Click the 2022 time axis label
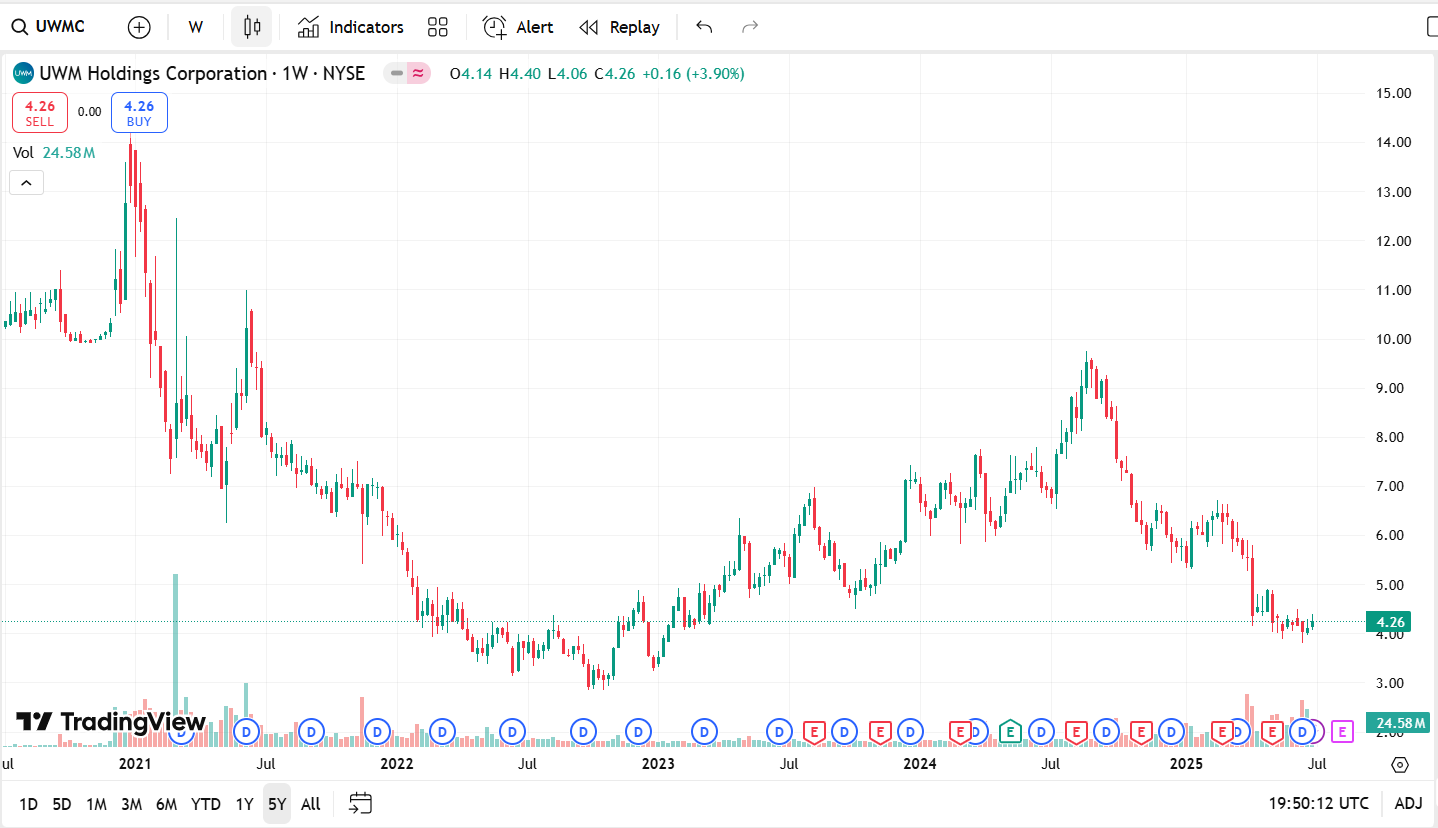 point(396,764)
